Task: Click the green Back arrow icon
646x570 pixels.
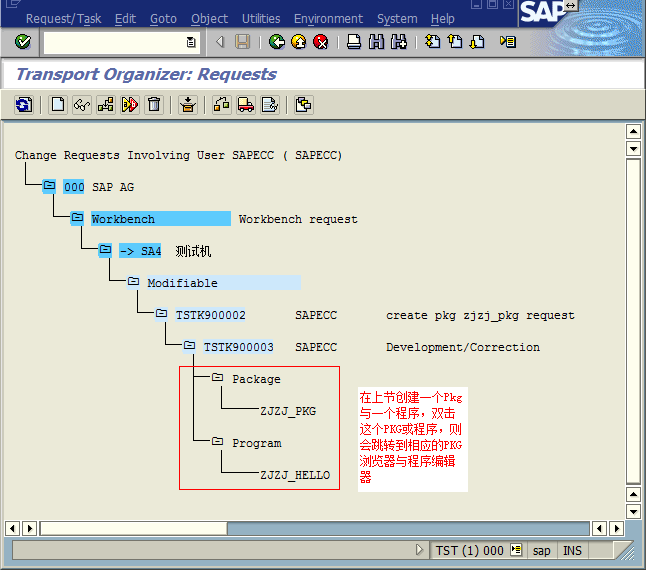Action: [x=277, y=42]
